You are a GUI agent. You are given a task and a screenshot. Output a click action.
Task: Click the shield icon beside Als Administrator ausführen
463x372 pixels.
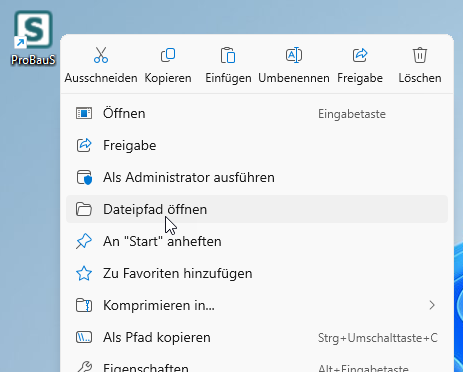[84, 177]
